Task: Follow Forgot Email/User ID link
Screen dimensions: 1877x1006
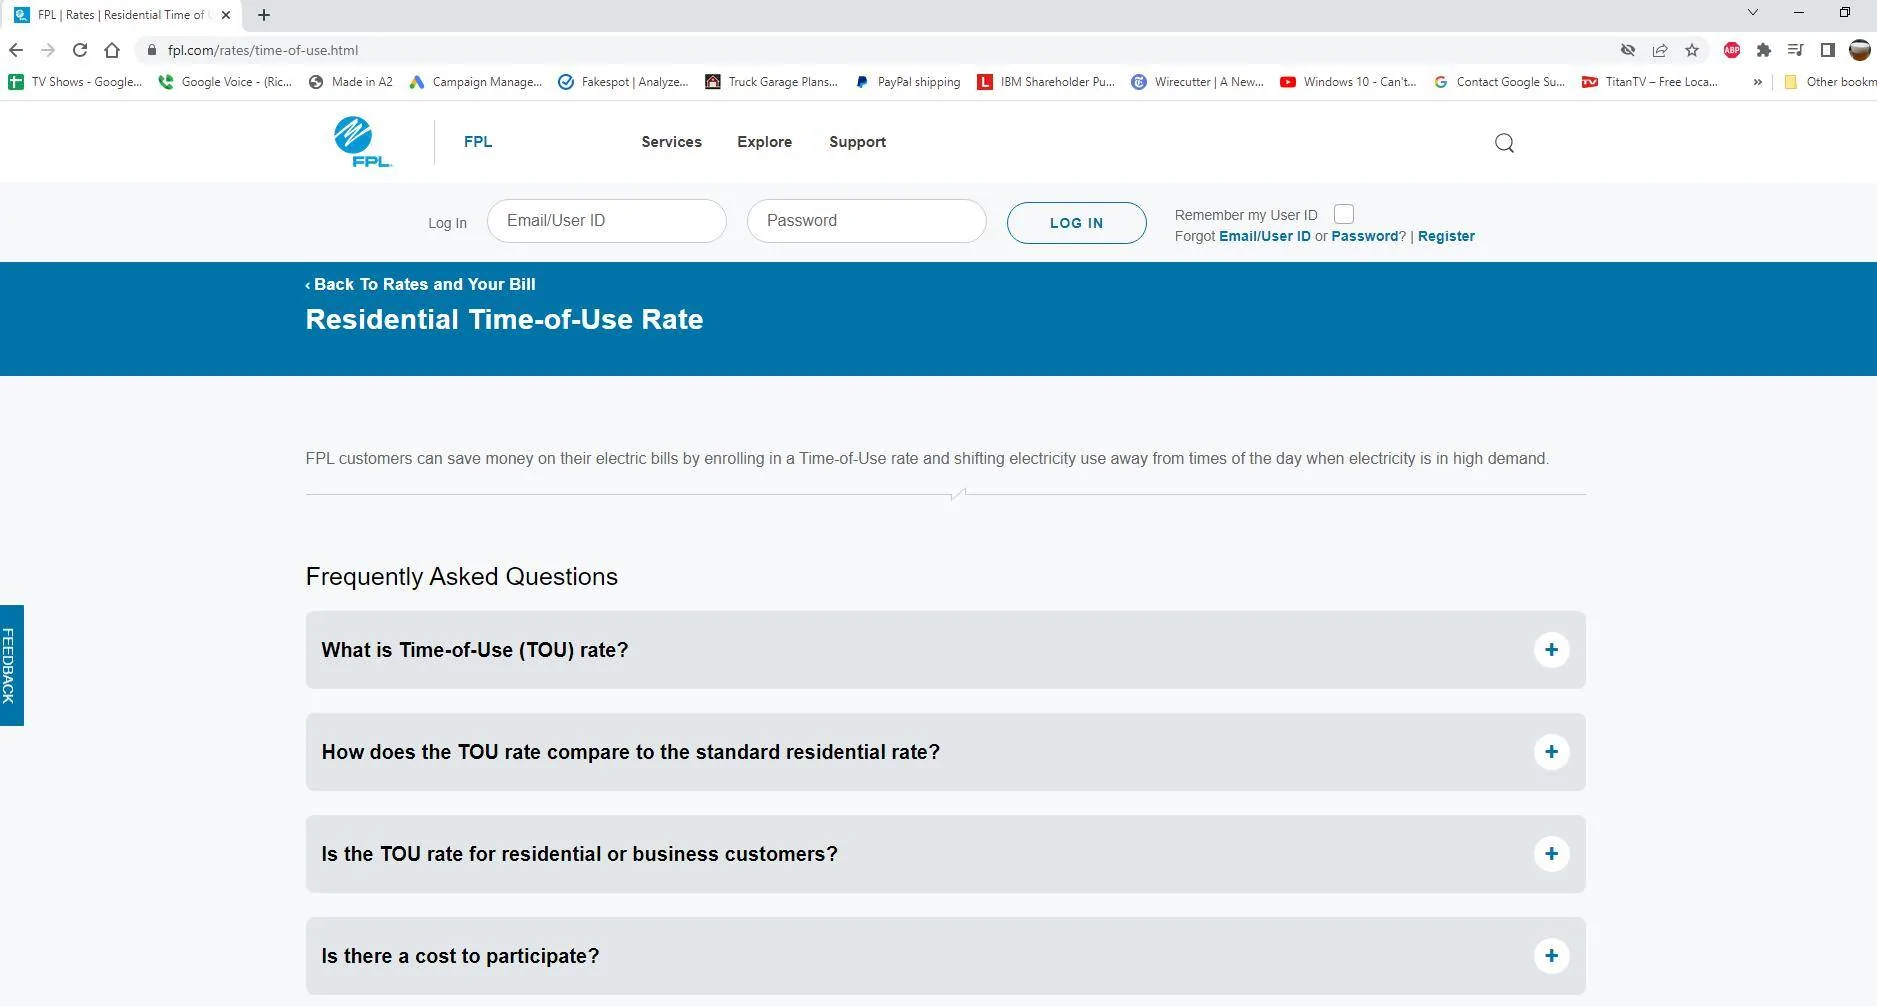Action: click(1264, 236)
